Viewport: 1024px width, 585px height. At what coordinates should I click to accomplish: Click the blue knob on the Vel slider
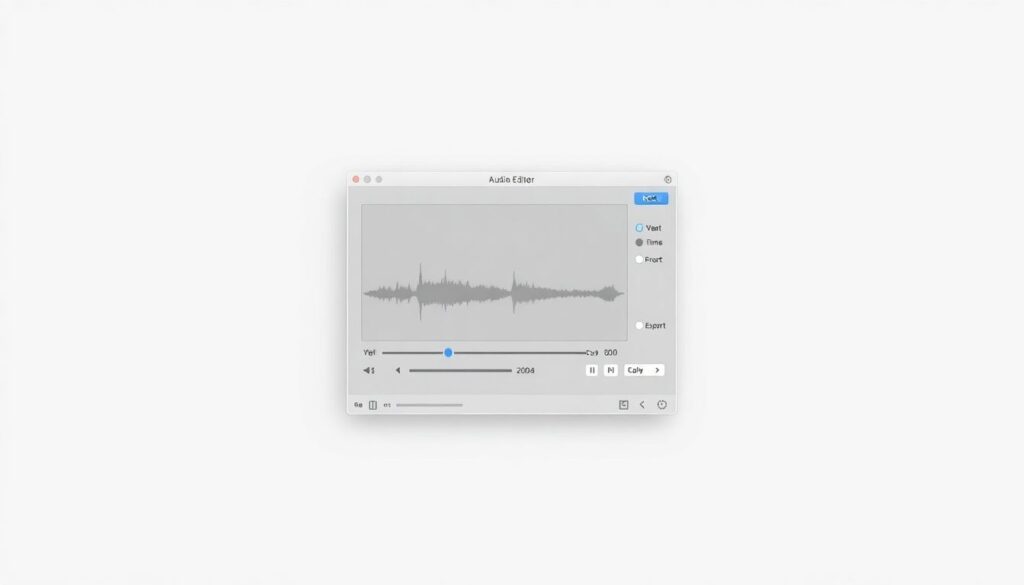[448, 352]
